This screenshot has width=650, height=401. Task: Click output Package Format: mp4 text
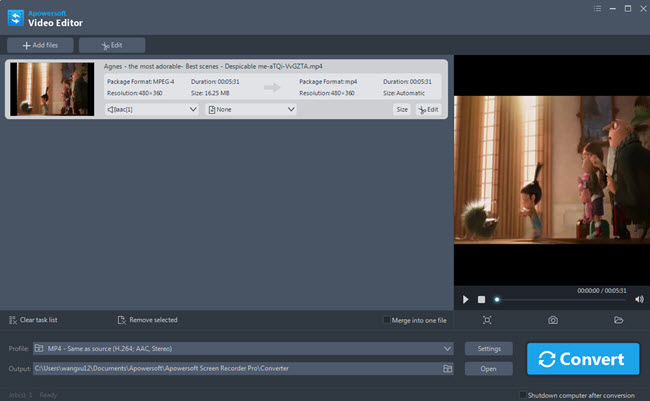[328, 82]
